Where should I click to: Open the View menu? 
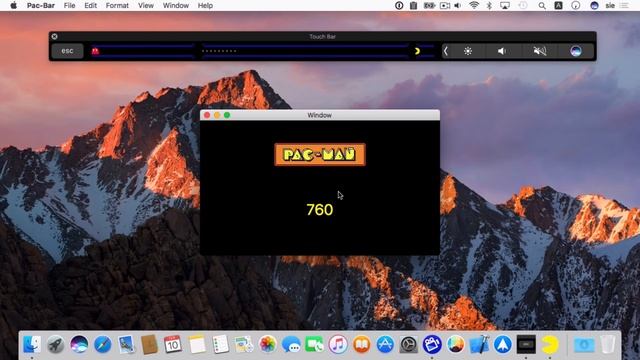[x=146, y=5]
